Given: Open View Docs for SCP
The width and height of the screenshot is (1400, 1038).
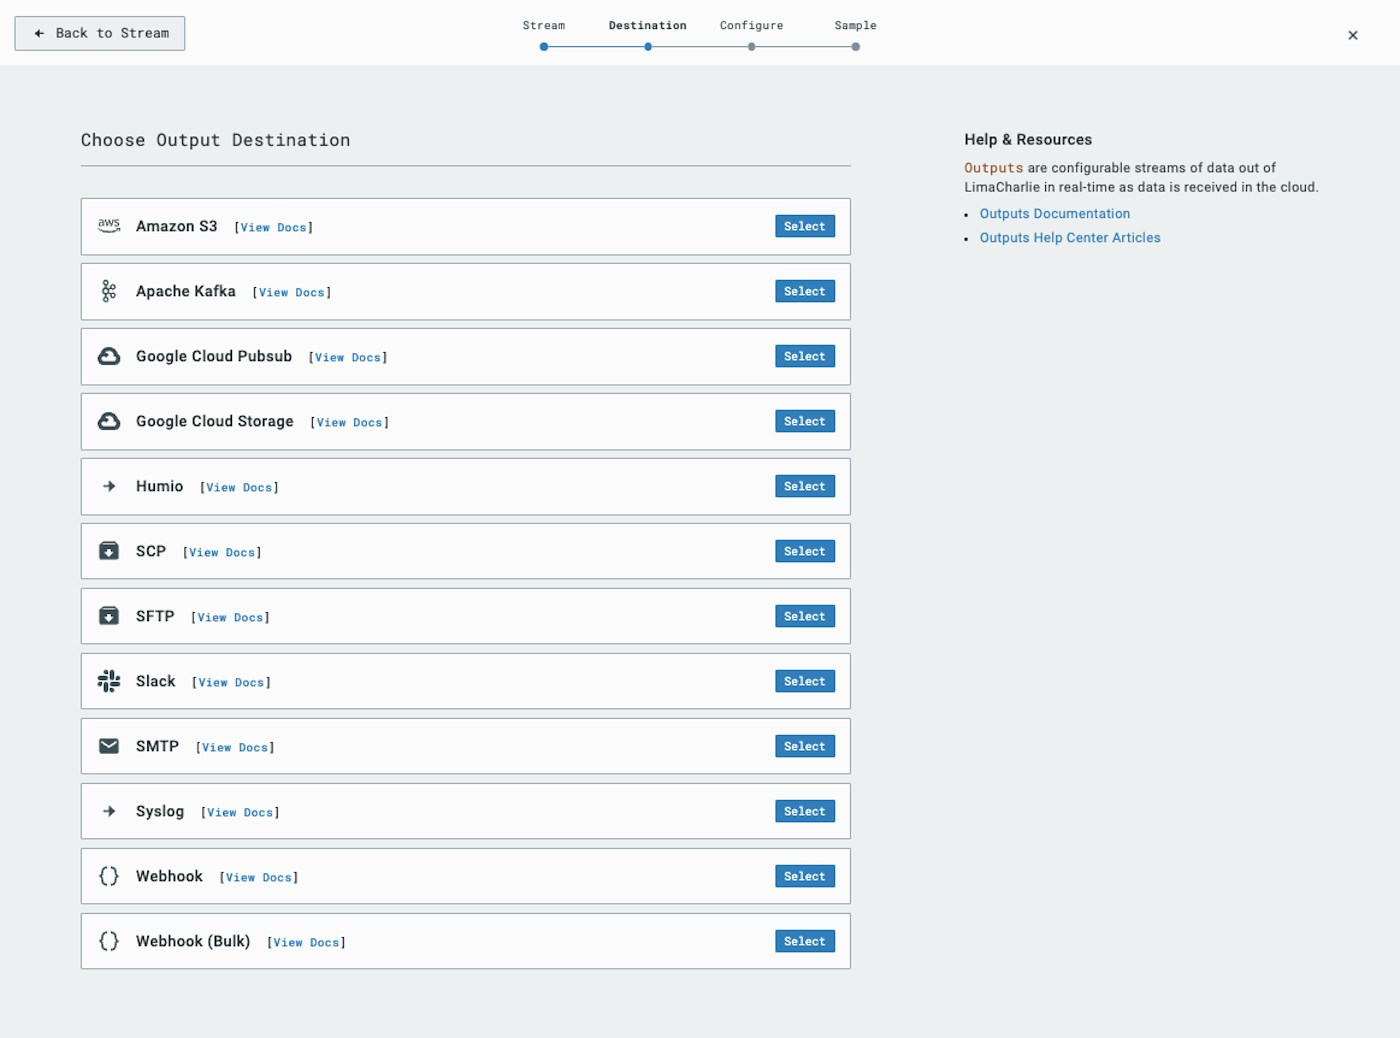Looking at the screenshot, I should pos(222,553).
